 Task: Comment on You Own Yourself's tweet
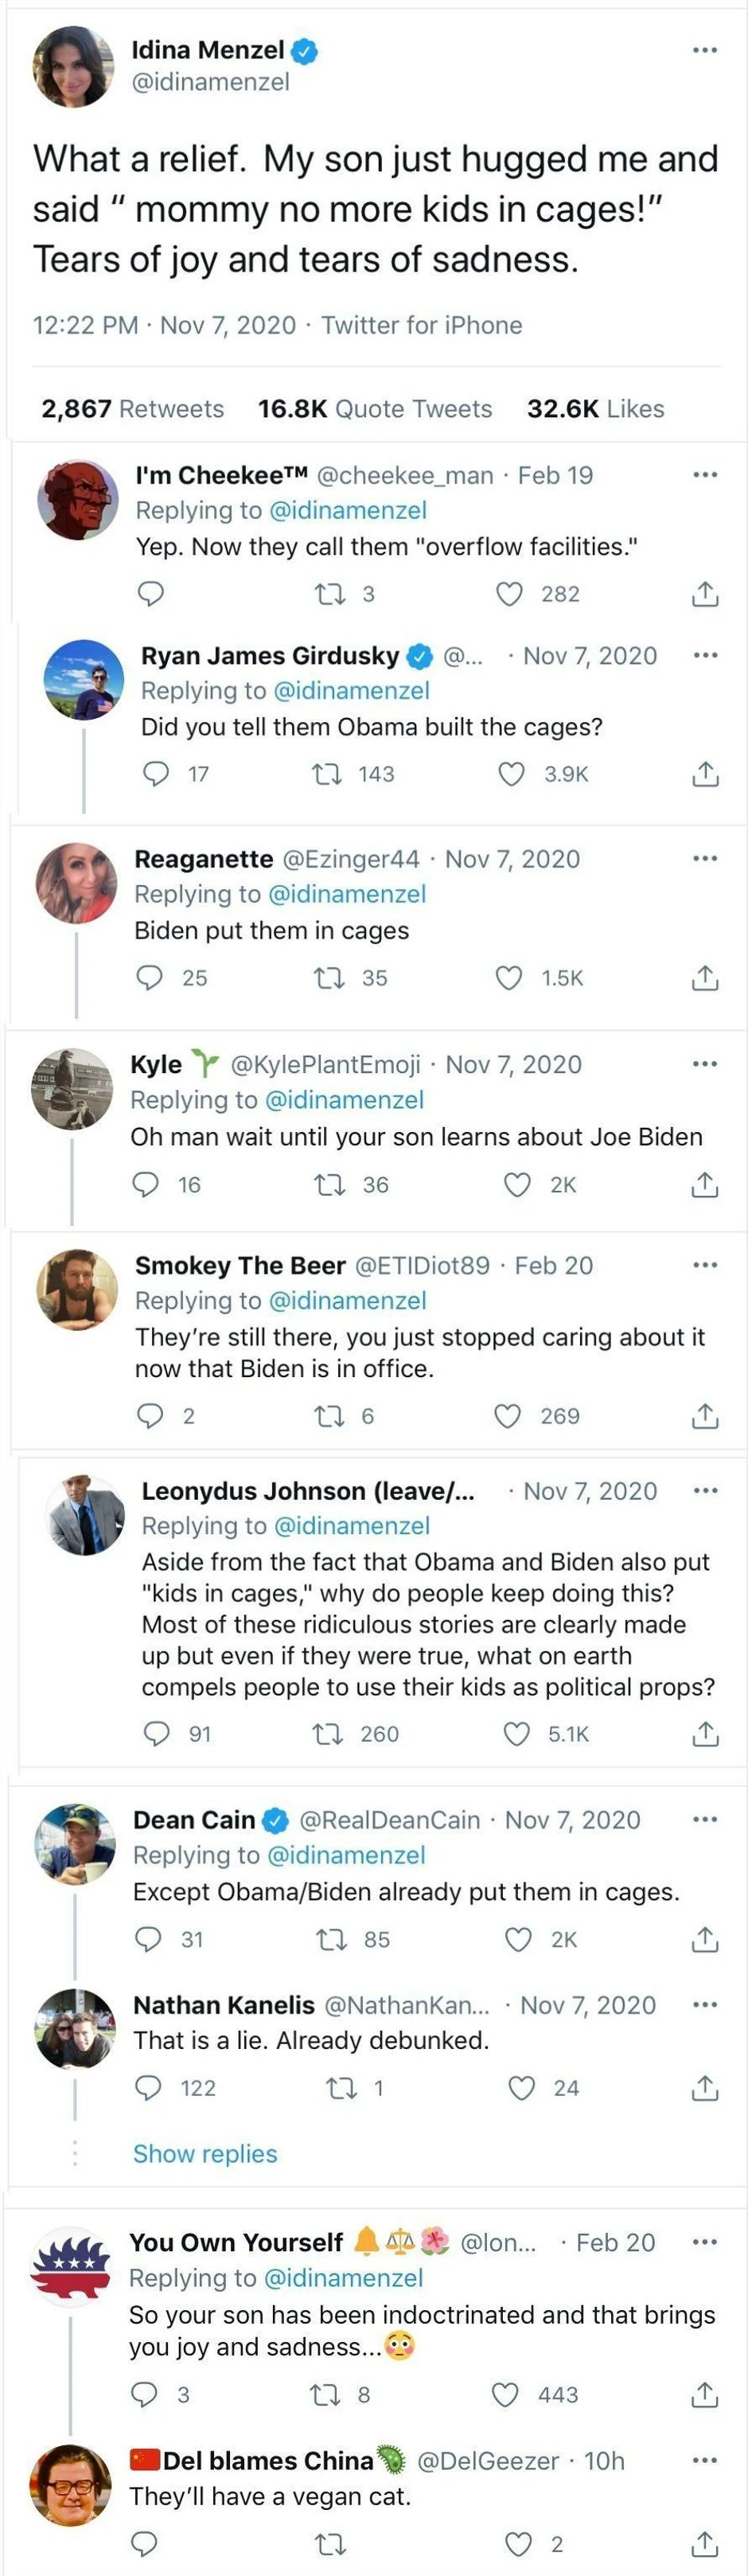coord(144,2394)
